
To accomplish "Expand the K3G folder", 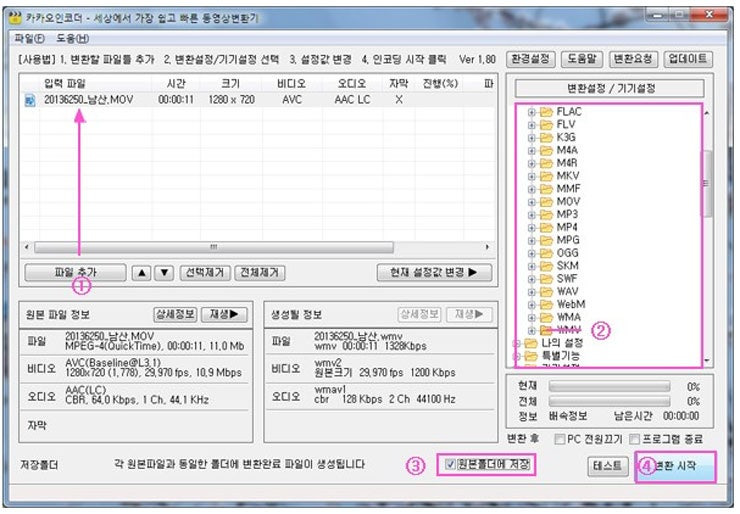I will pyautogui.click(x=531, y=138).
